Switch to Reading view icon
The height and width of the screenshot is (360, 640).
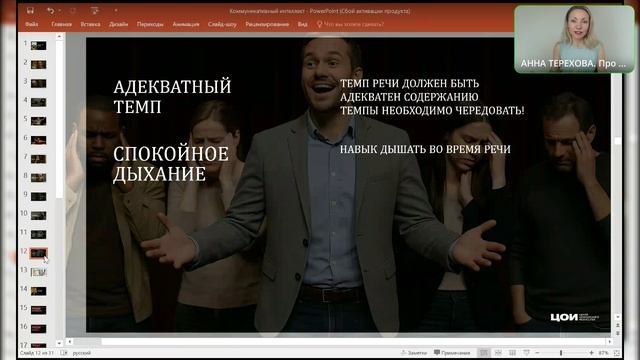(x=512, y=353)
